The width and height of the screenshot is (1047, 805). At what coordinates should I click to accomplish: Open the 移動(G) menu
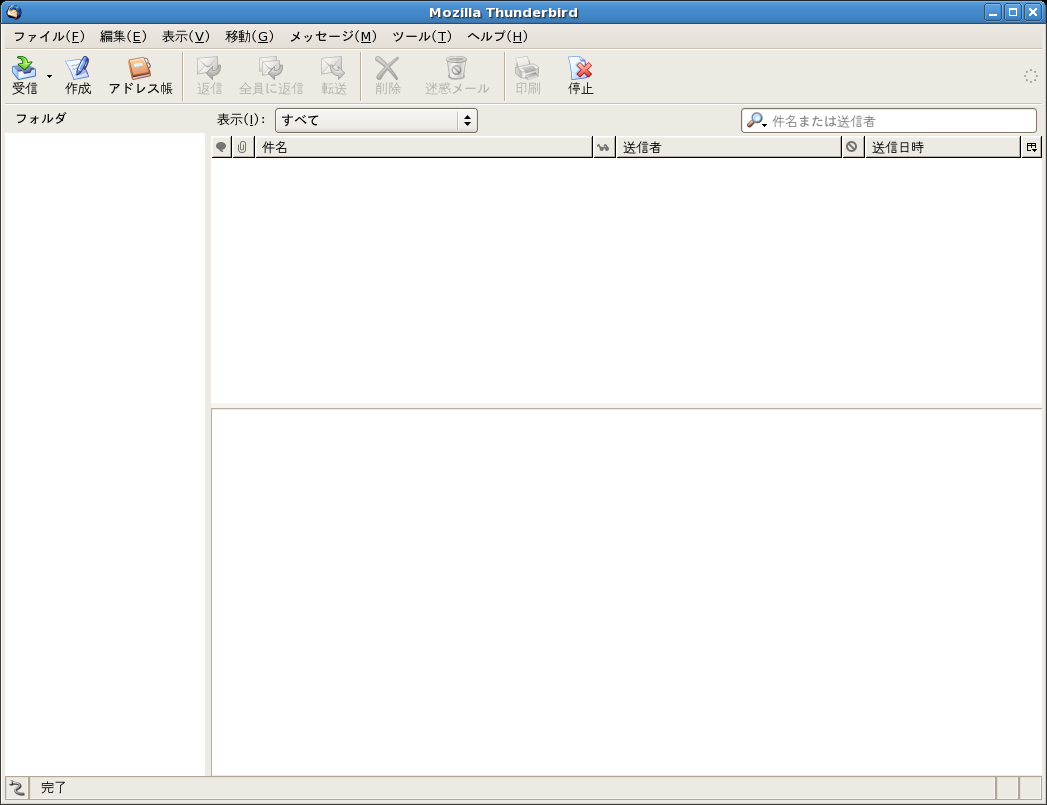click(249, 36)
